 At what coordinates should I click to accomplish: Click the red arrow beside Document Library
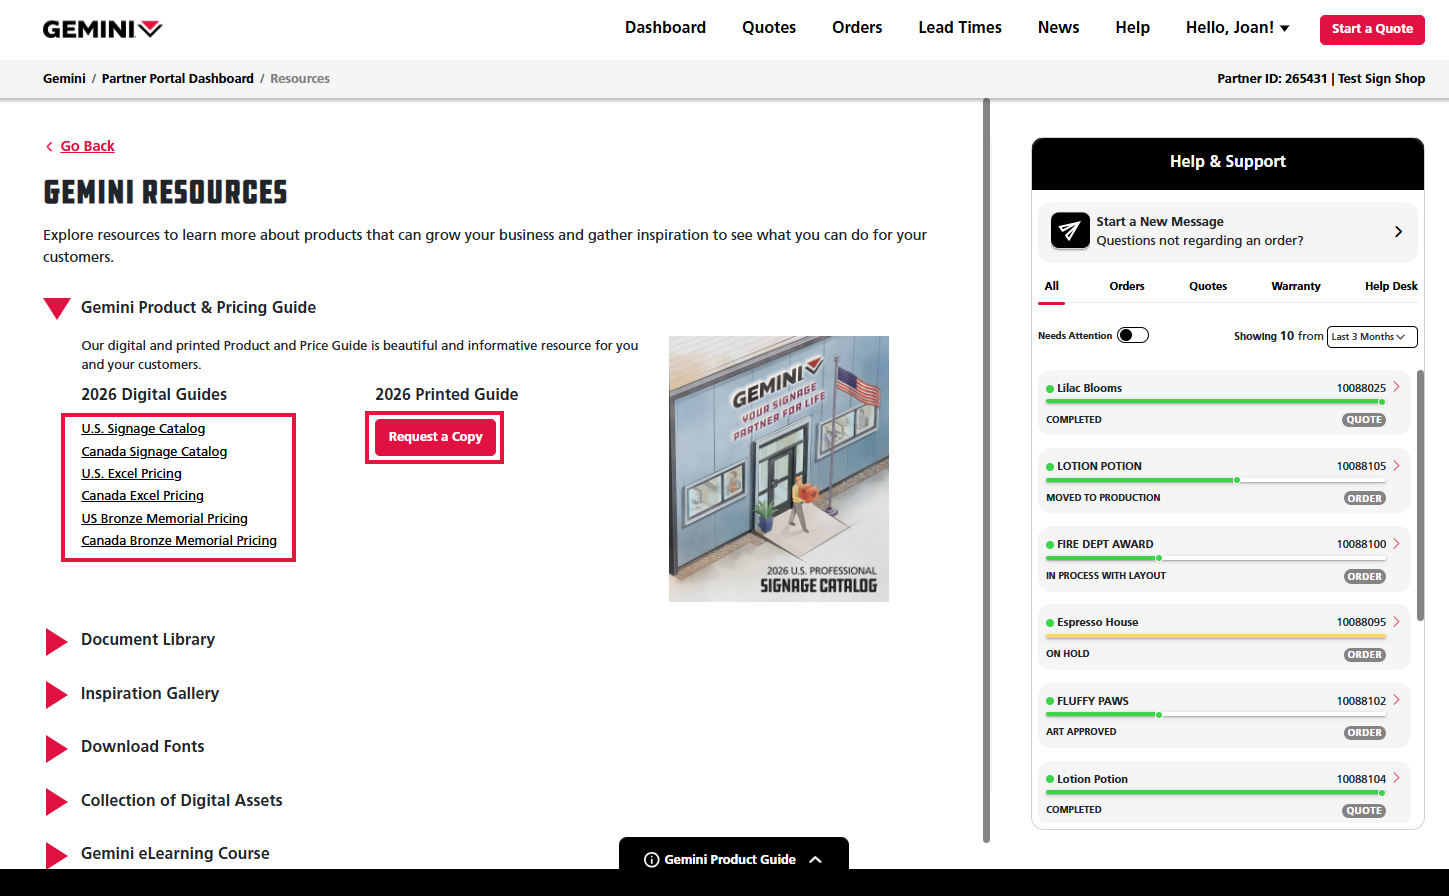click(x=56, y=641)
